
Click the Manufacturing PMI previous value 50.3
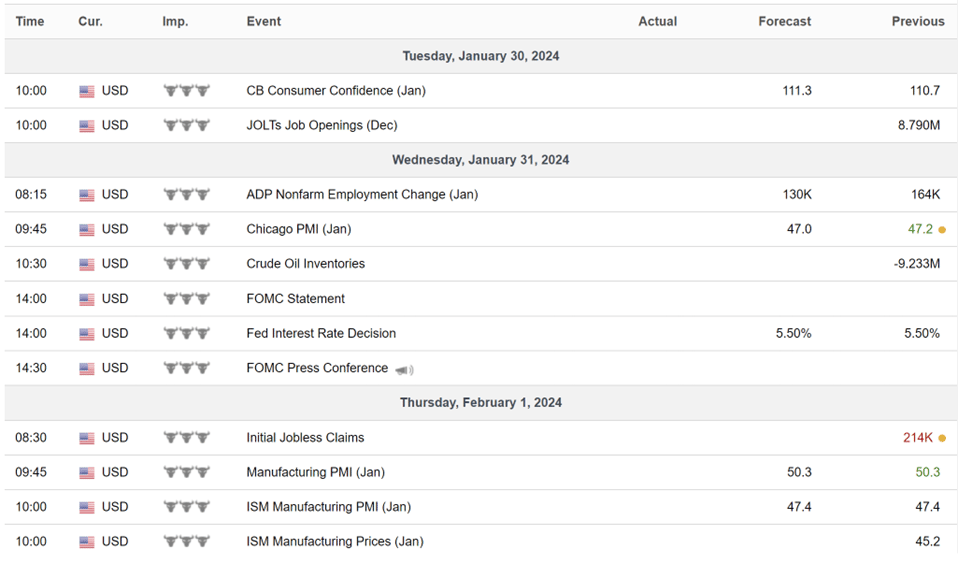[927, 472]
